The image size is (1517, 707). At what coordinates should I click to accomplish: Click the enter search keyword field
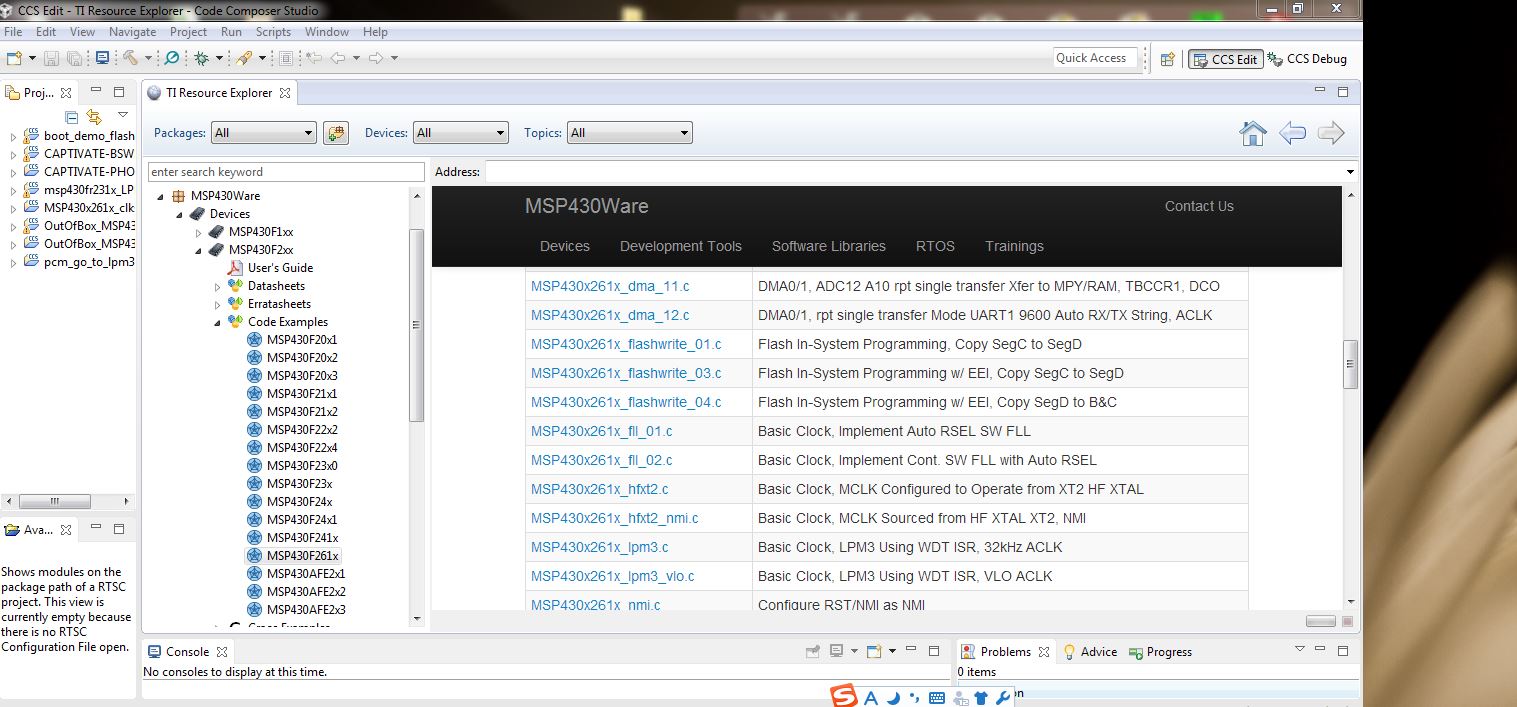pyautogui.click(x=286, y=172)
